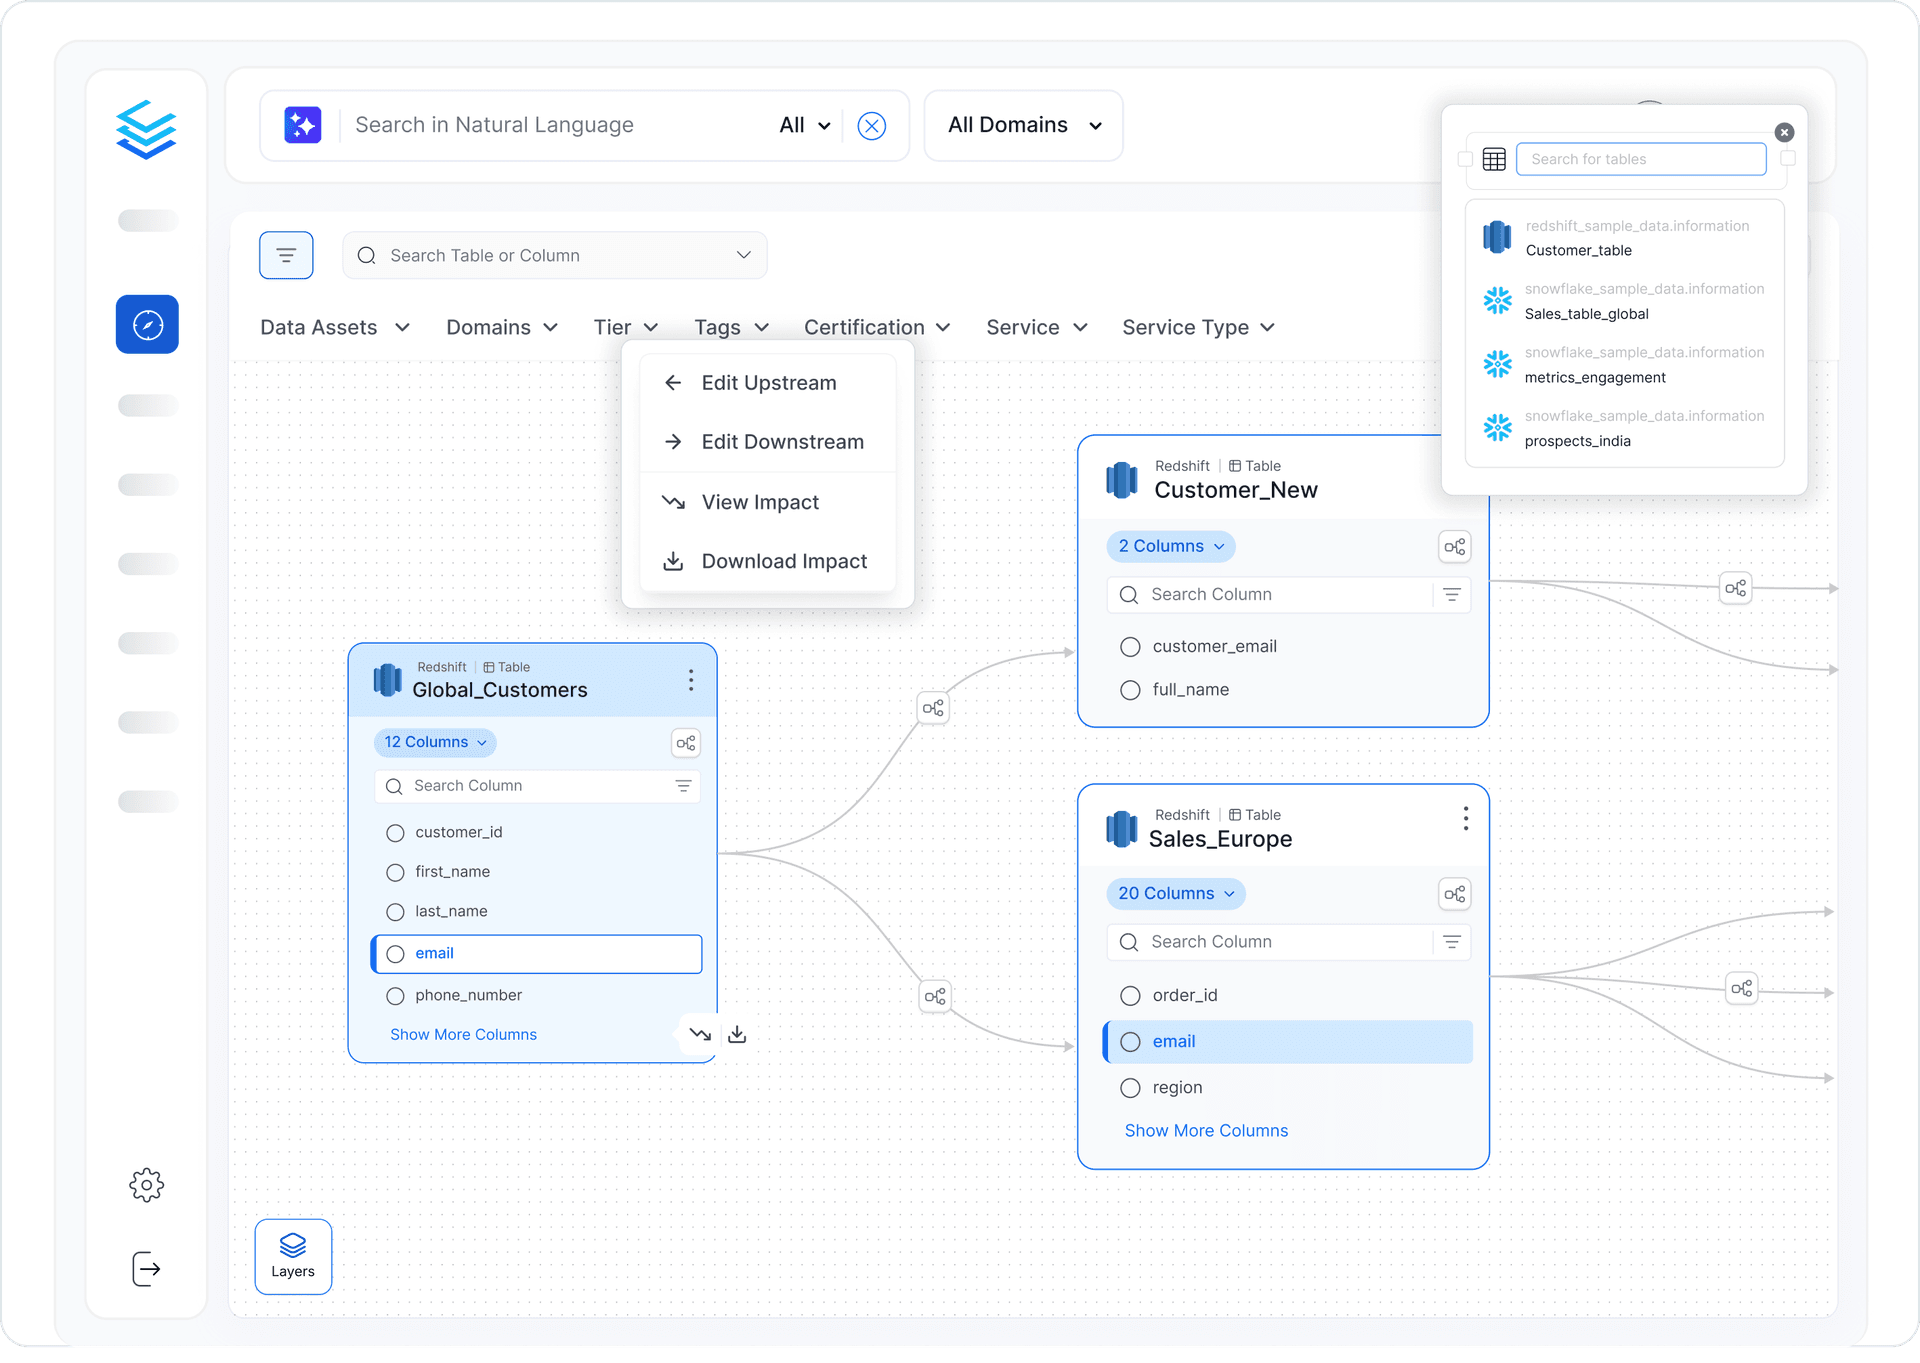The image size is (1920, 1363).
Task: Choose Edit Downstream from context menu
Action: pos(781,442)
